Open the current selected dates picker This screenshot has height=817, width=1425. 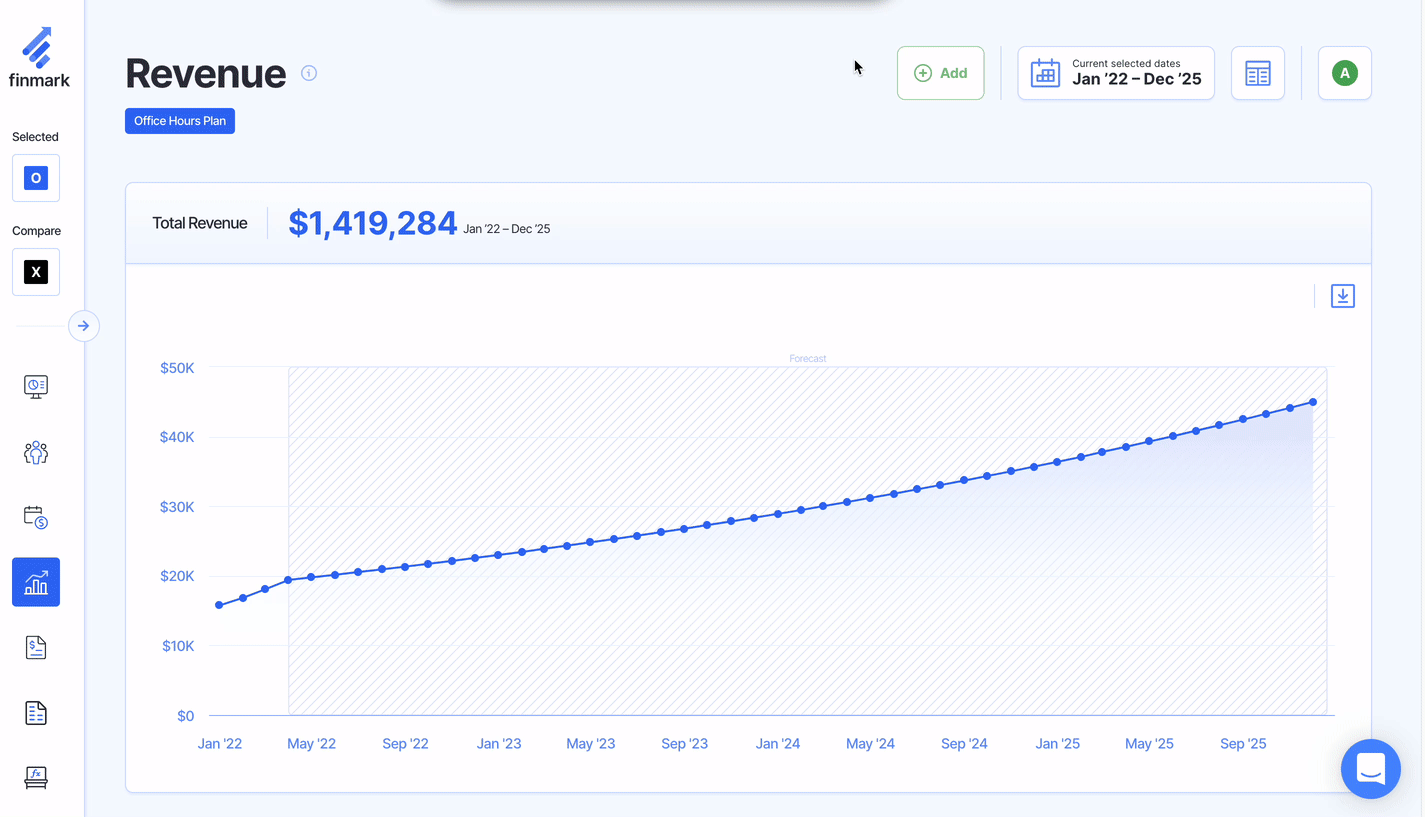point(1115,73)
